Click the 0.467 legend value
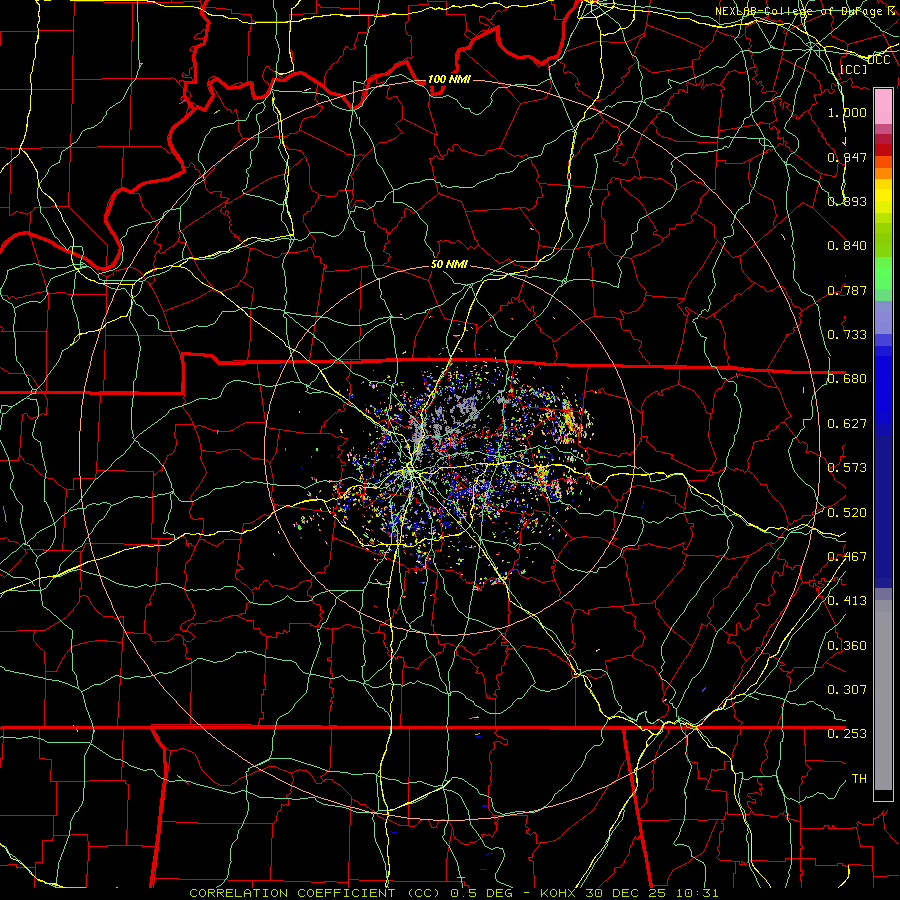Viewport: 900px width, 900px height. 847,557
